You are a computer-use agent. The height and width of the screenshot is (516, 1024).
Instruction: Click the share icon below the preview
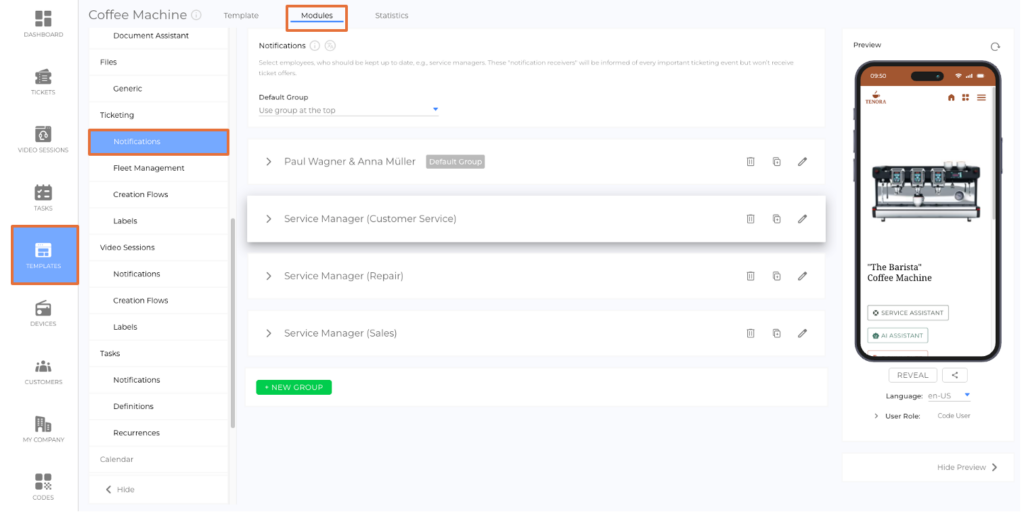955,376
